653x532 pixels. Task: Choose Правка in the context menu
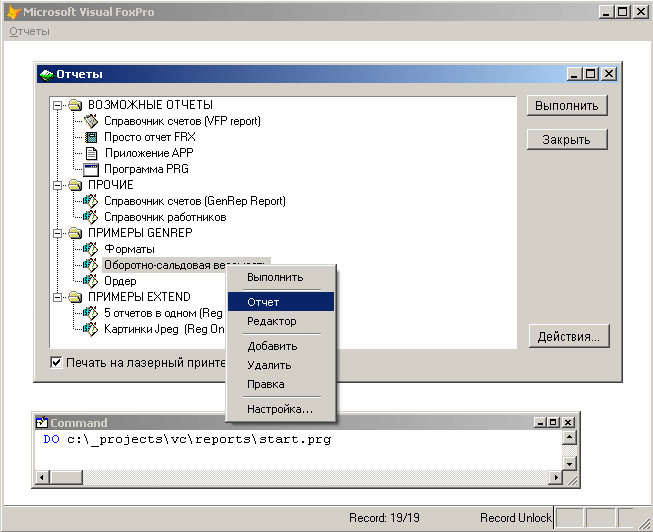[281, 384]
